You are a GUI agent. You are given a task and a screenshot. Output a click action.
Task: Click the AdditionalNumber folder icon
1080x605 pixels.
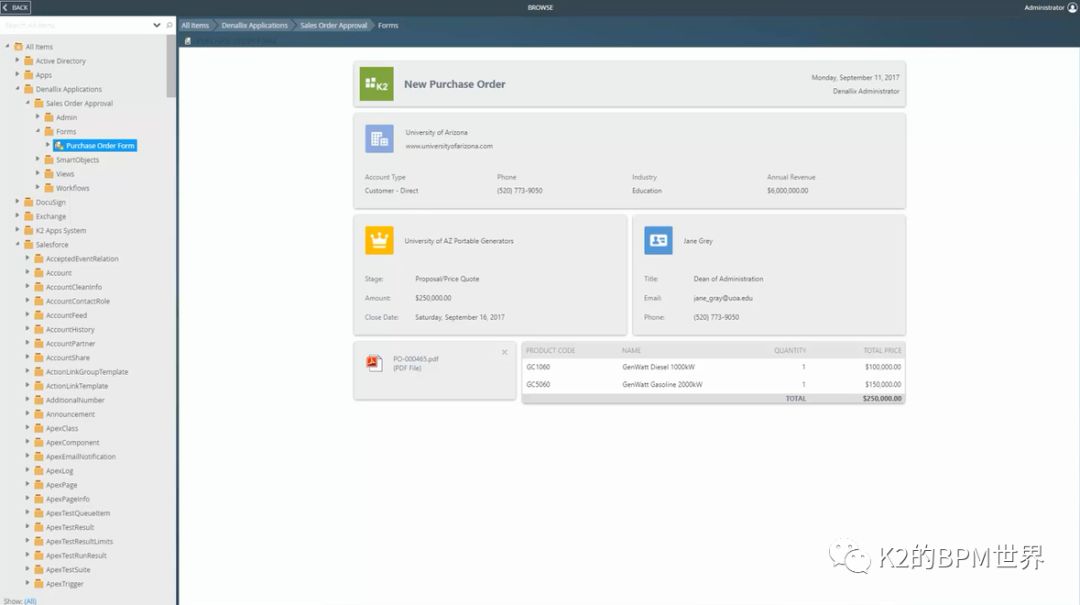[39, 400]
